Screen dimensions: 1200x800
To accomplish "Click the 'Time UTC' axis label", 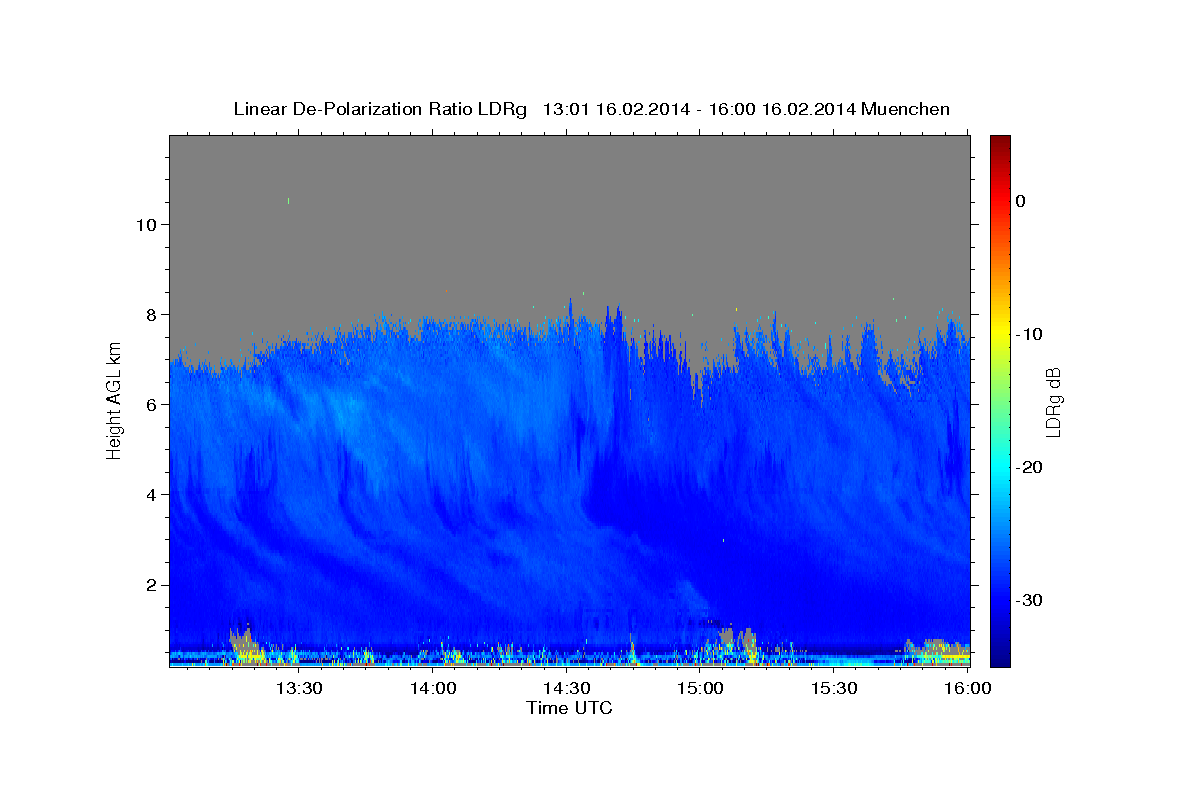I will (x=569, y=708).
